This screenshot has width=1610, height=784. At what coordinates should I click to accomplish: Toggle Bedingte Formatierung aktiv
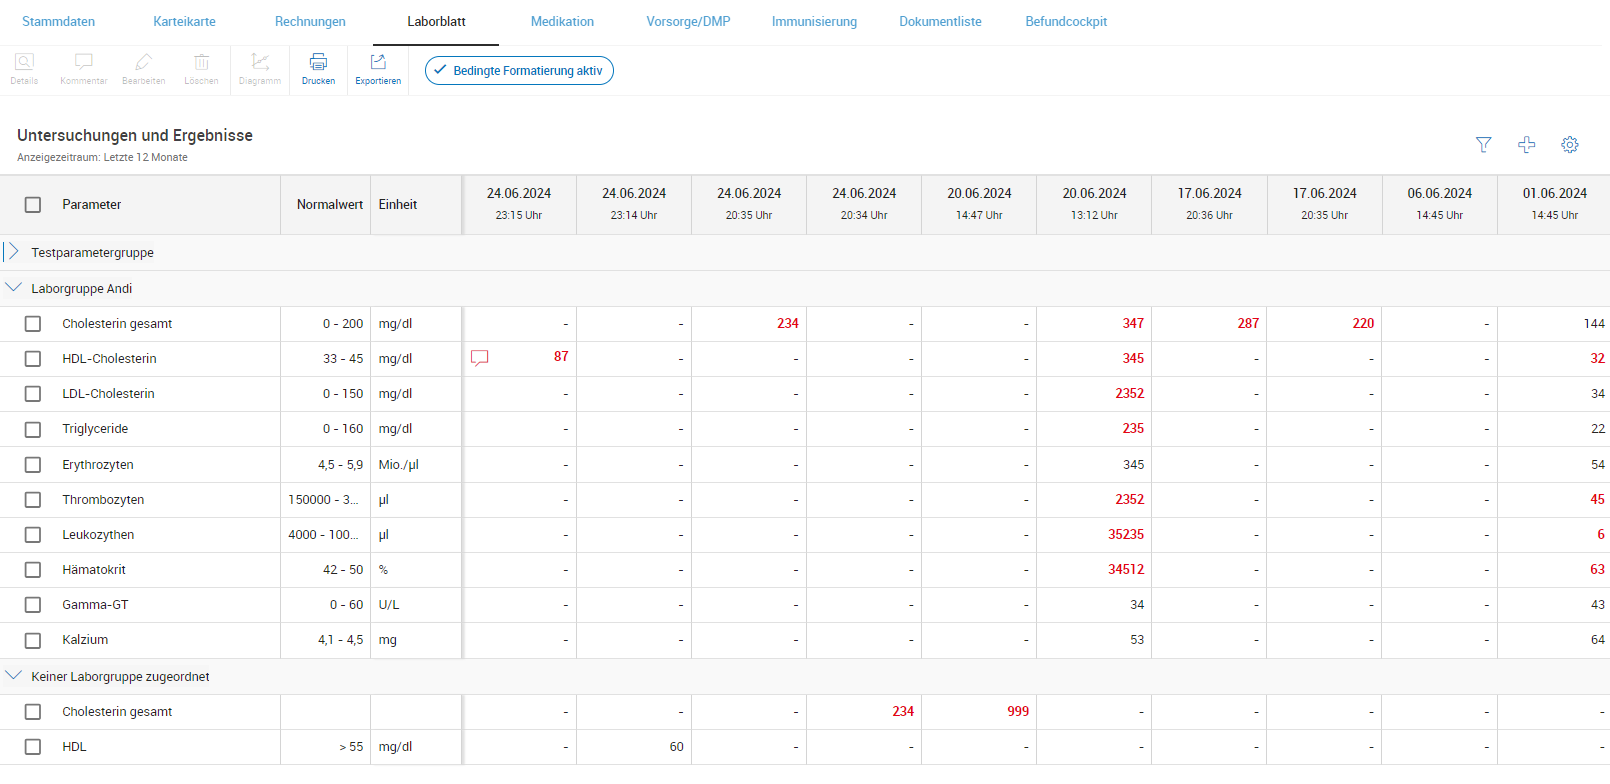coord(519,71)
